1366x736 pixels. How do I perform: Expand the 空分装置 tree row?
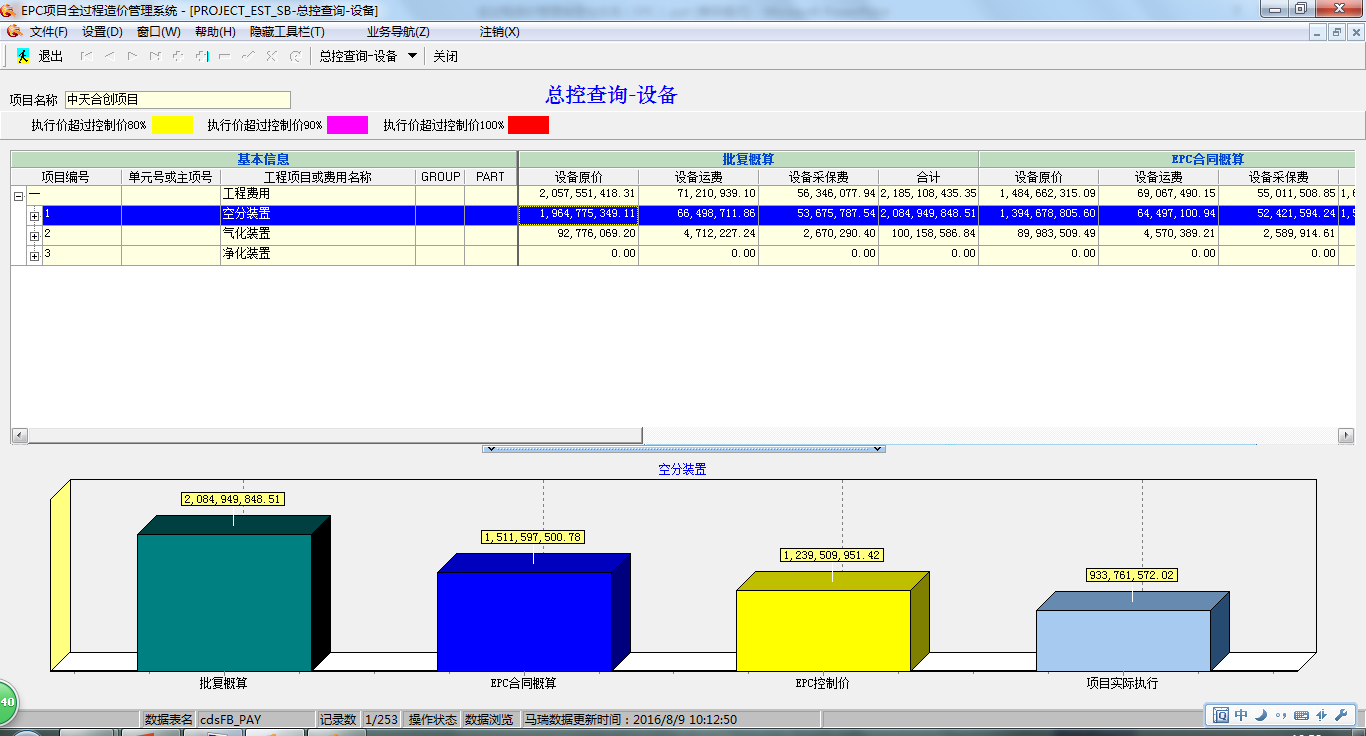click(x=35, y=216)
